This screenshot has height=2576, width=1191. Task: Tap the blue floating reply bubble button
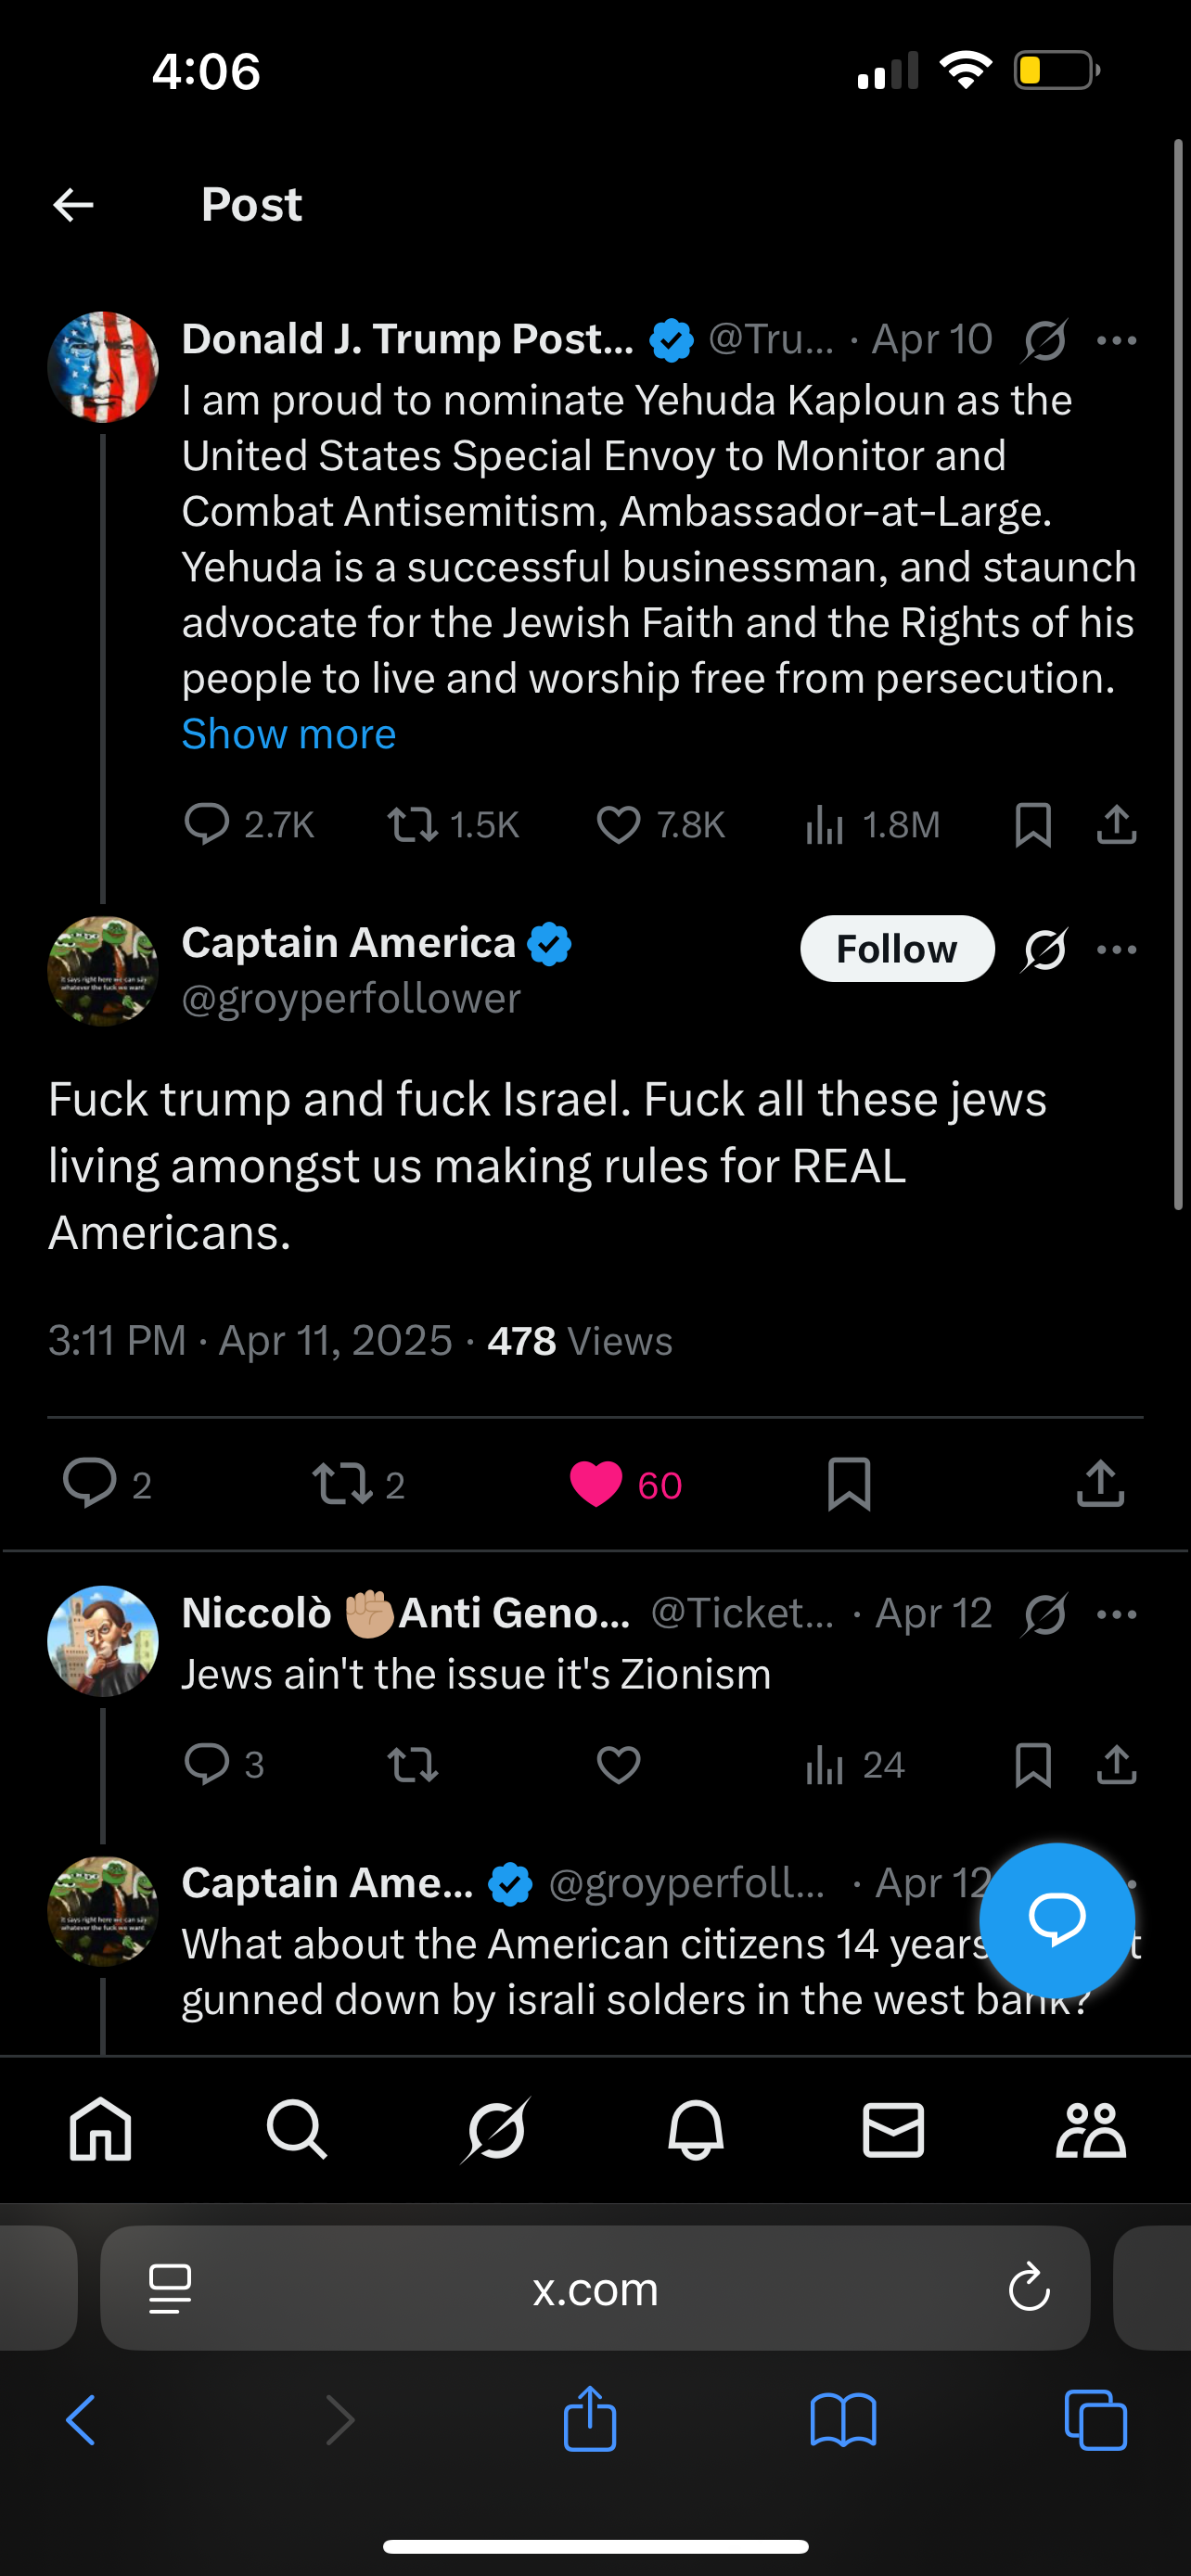(x=1056, y=1919)
